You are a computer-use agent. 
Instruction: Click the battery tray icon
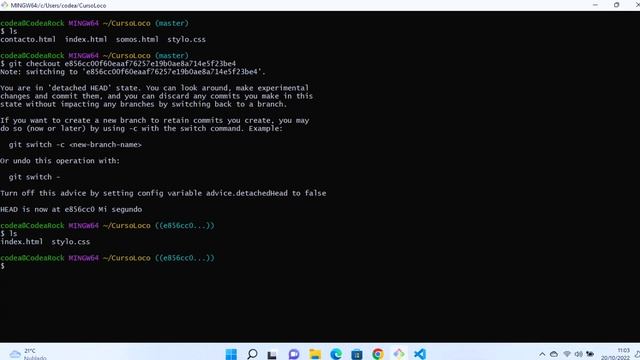[590, 354]
